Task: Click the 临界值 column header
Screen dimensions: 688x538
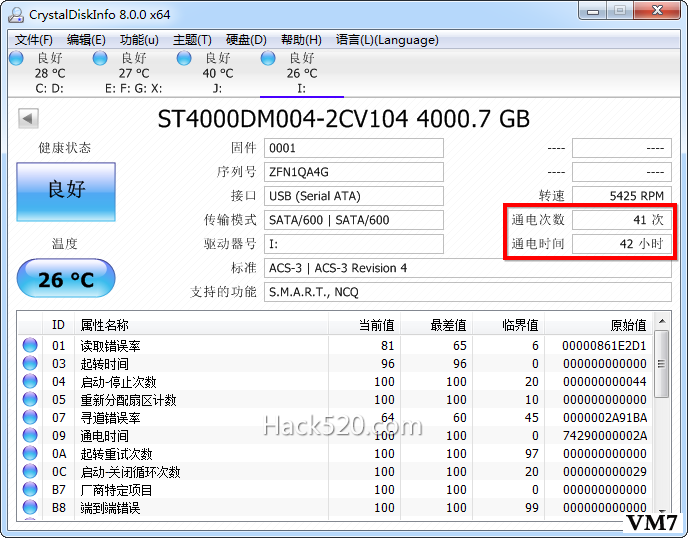Action: coord(509,325)
